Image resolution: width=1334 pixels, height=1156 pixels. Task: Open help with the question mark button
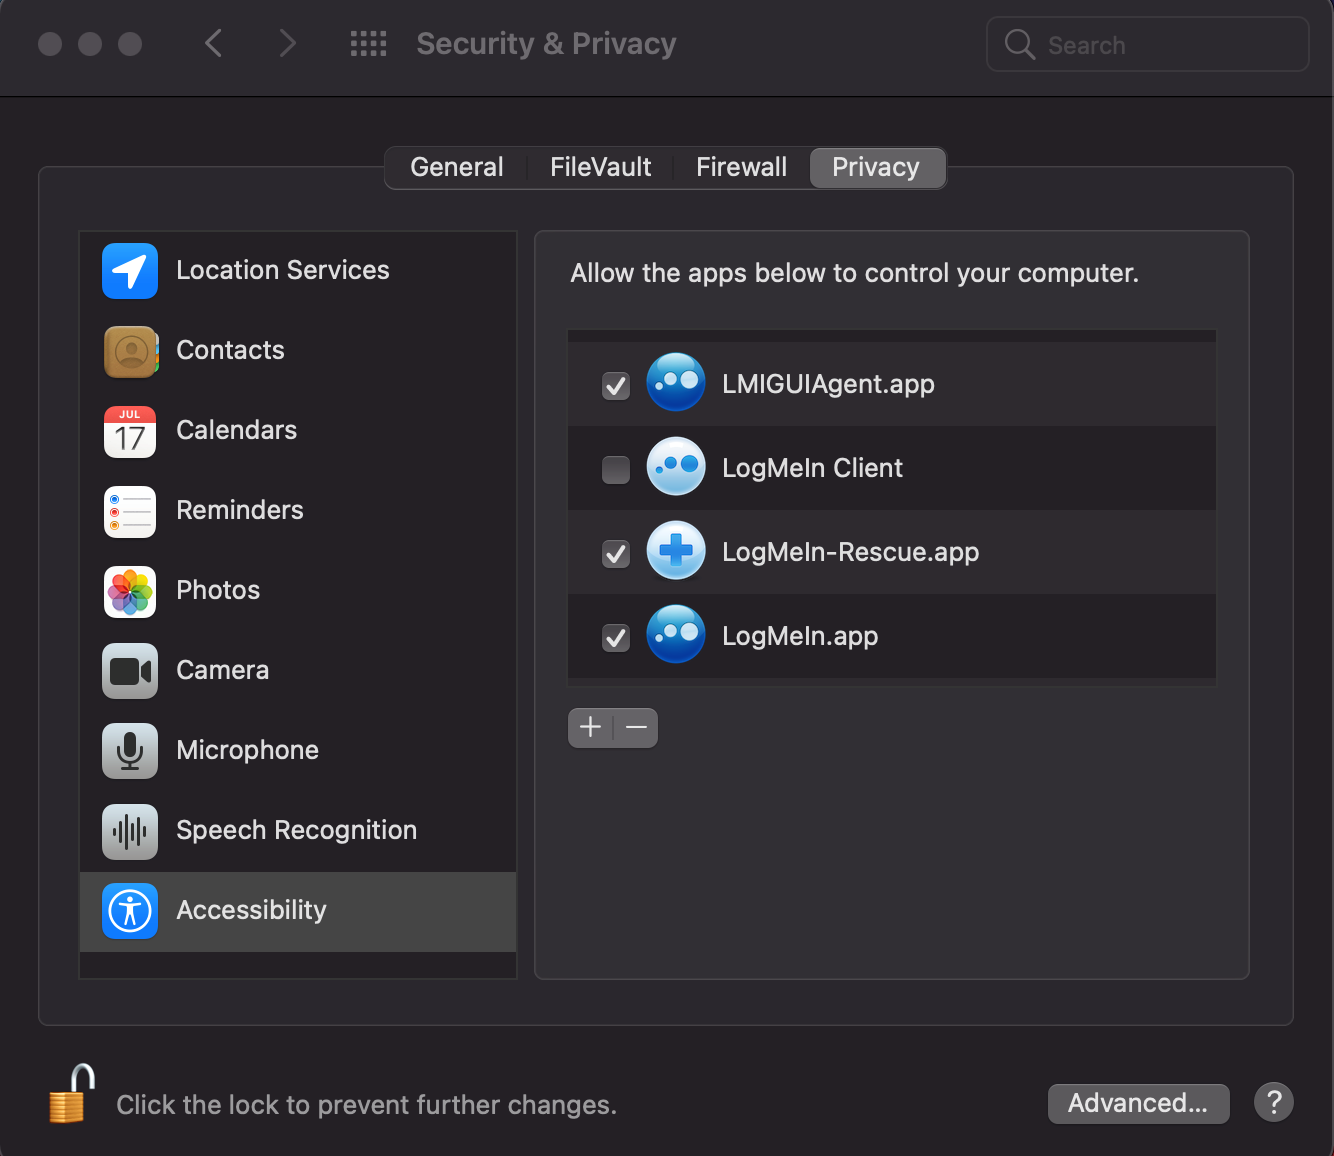pos(1273,1102)
